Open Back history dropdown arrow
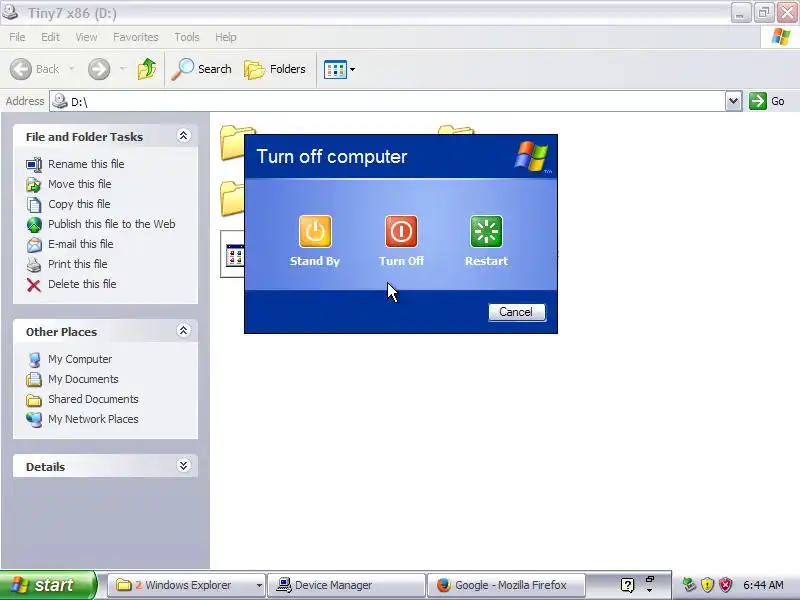800x600 pixels. (x=71, y=68)
